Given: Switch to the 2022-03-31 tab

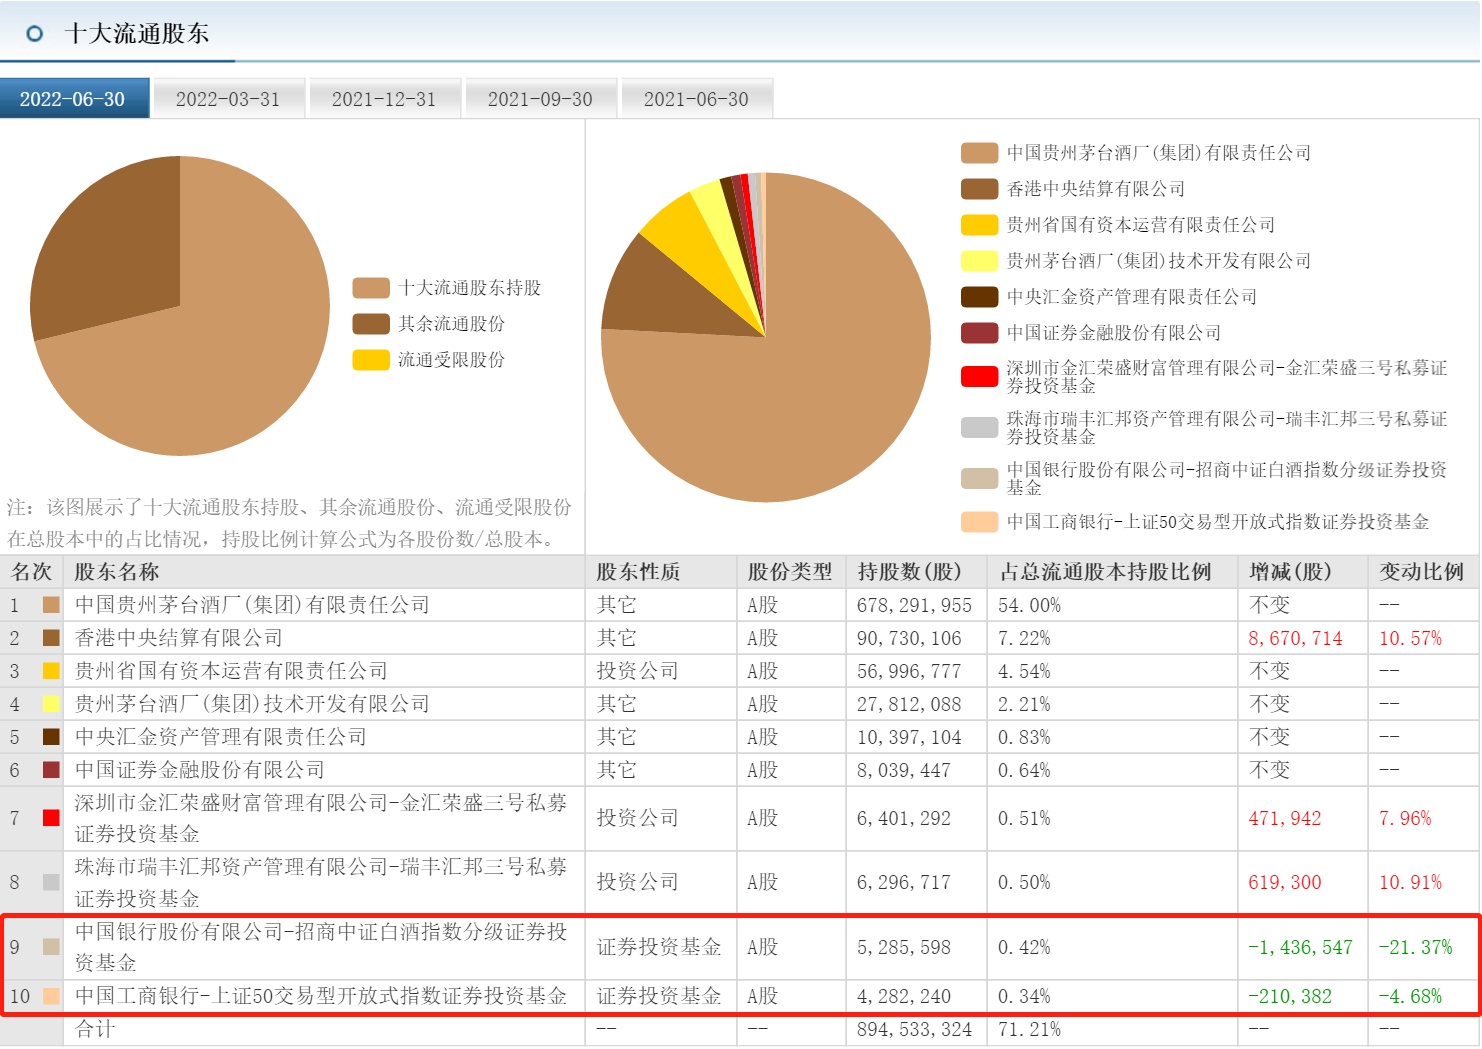Looking at the screenshot, I should pyautogui.click(x=229, y=99).
